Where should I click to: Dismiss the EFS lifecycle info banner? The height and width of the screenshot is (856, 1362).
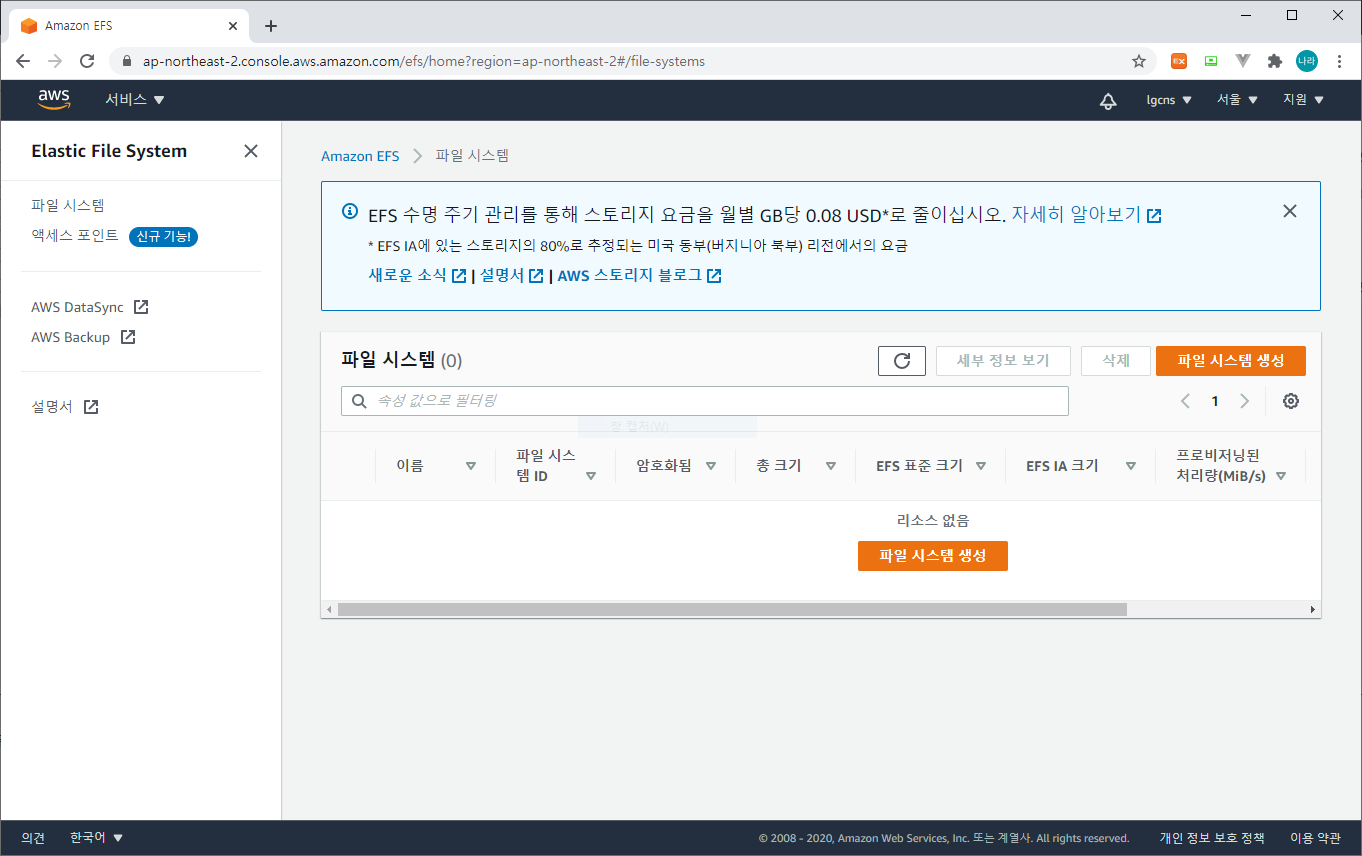point(1290,211)
